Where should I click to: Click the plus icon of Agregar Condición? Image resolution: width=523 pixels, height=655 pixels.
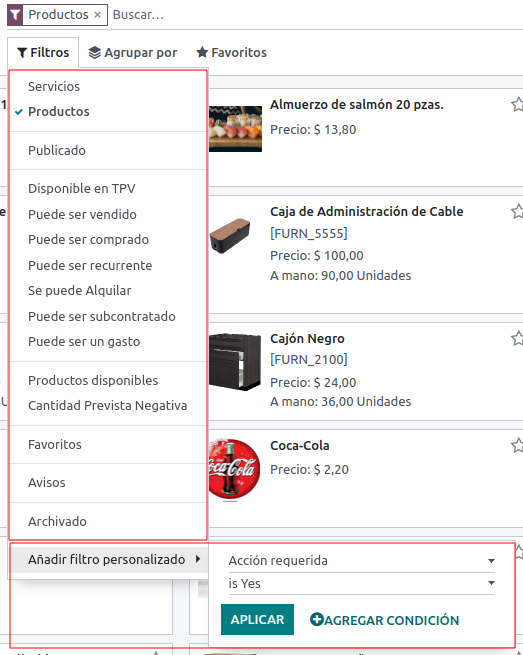317,619
